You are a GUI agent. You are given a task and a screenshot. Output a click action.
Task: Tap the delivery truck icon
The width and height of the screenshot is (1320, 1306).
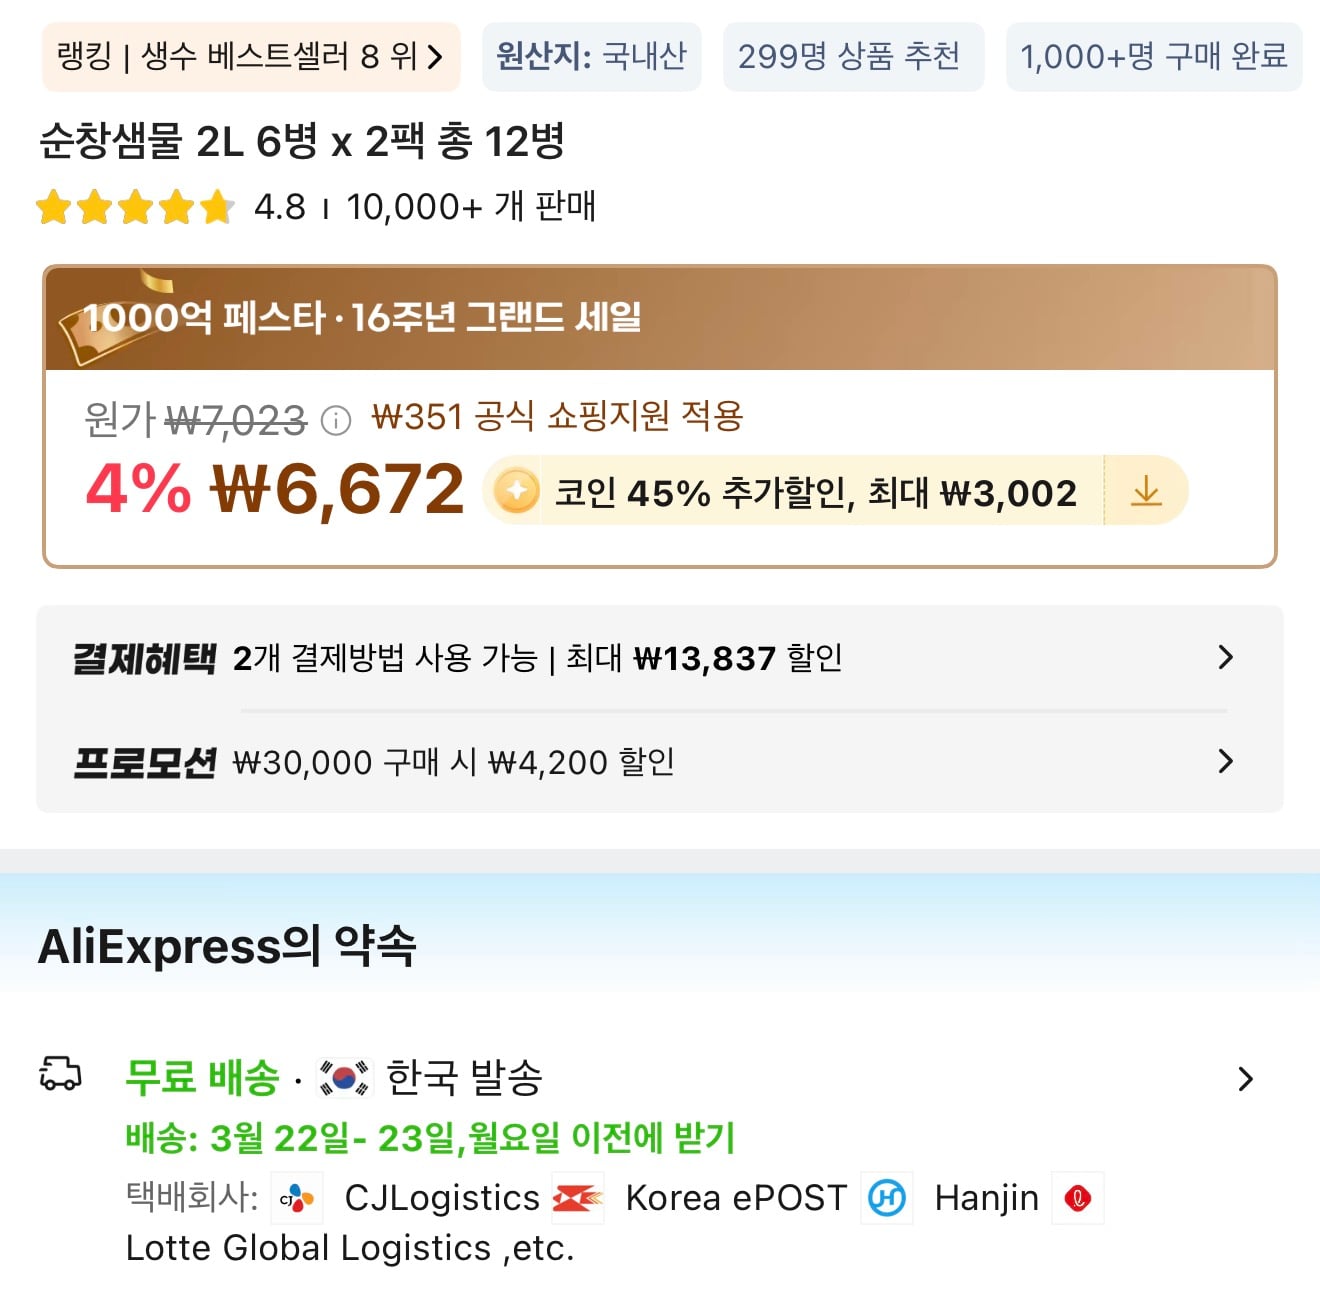tap(60, 1075)
